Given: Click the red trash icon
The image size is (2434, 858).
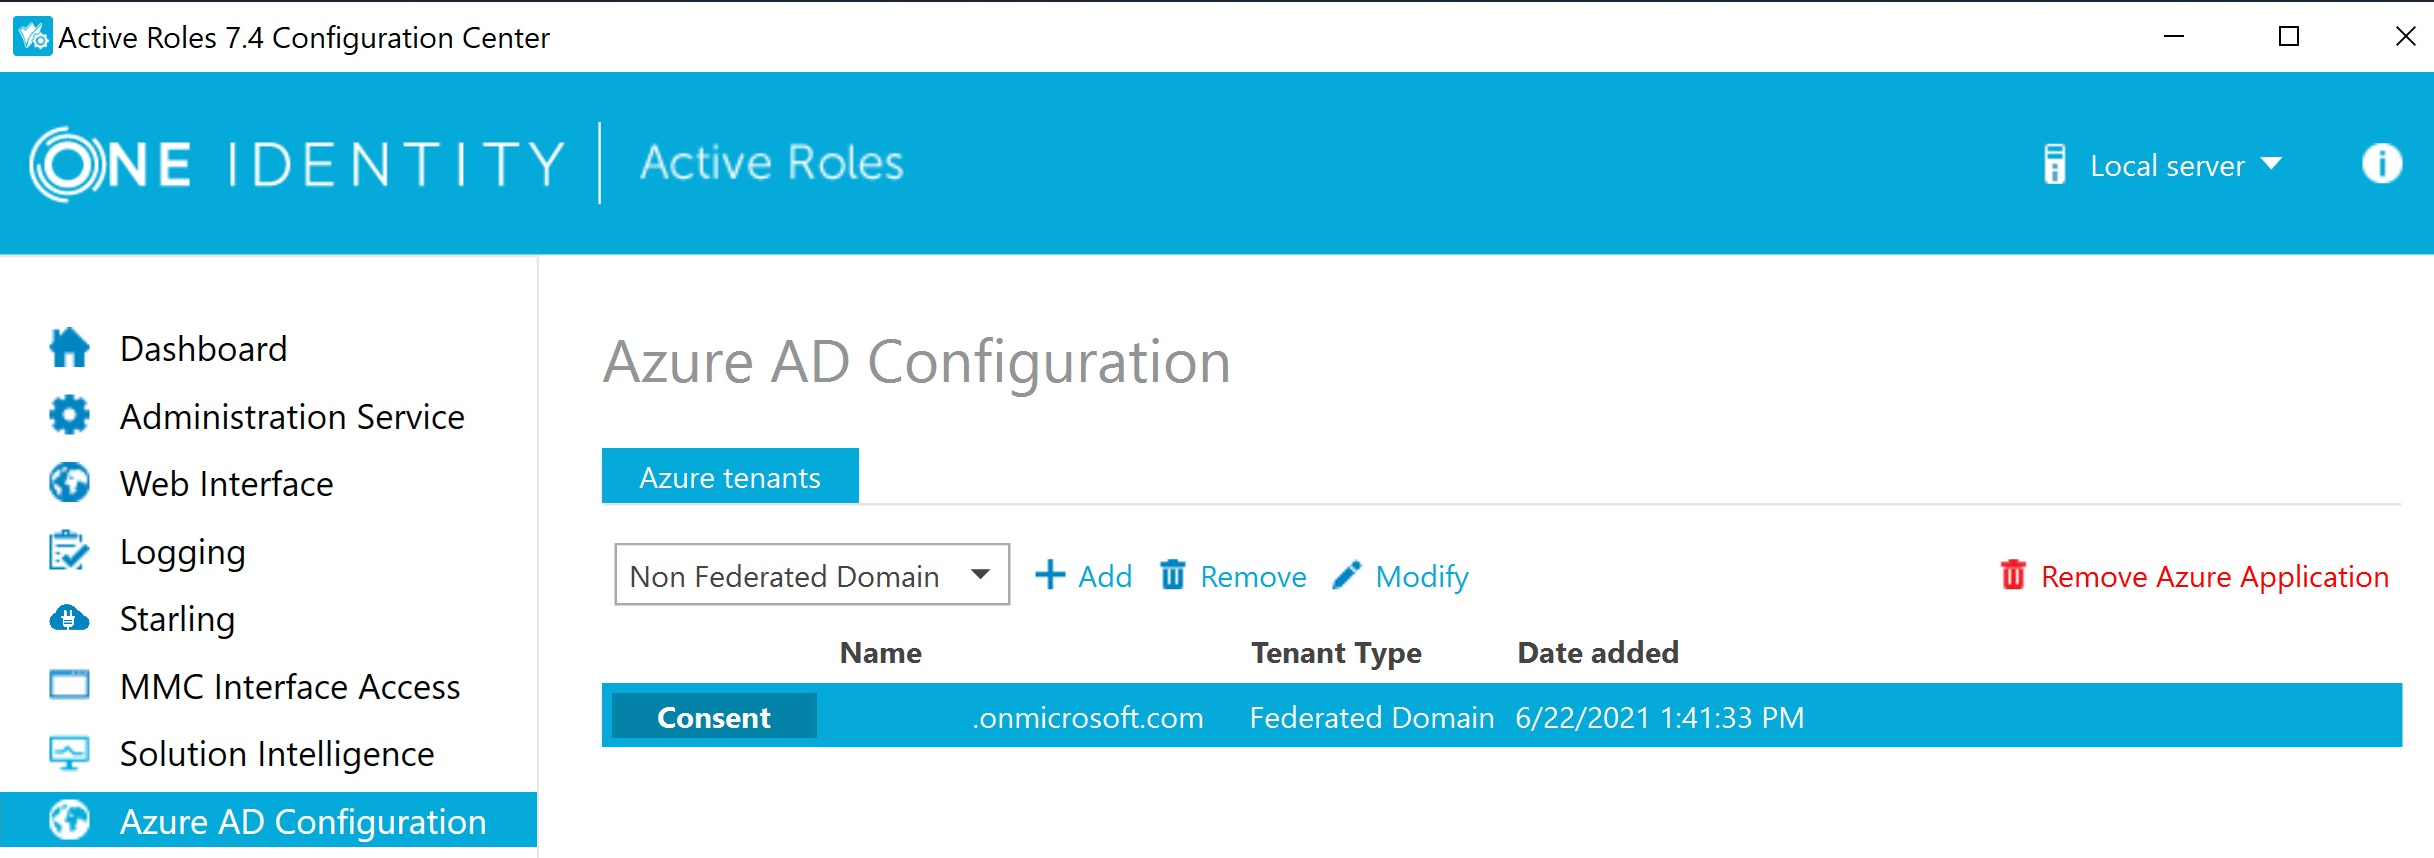Looking at the screenshot, I should pos(2013,575).
